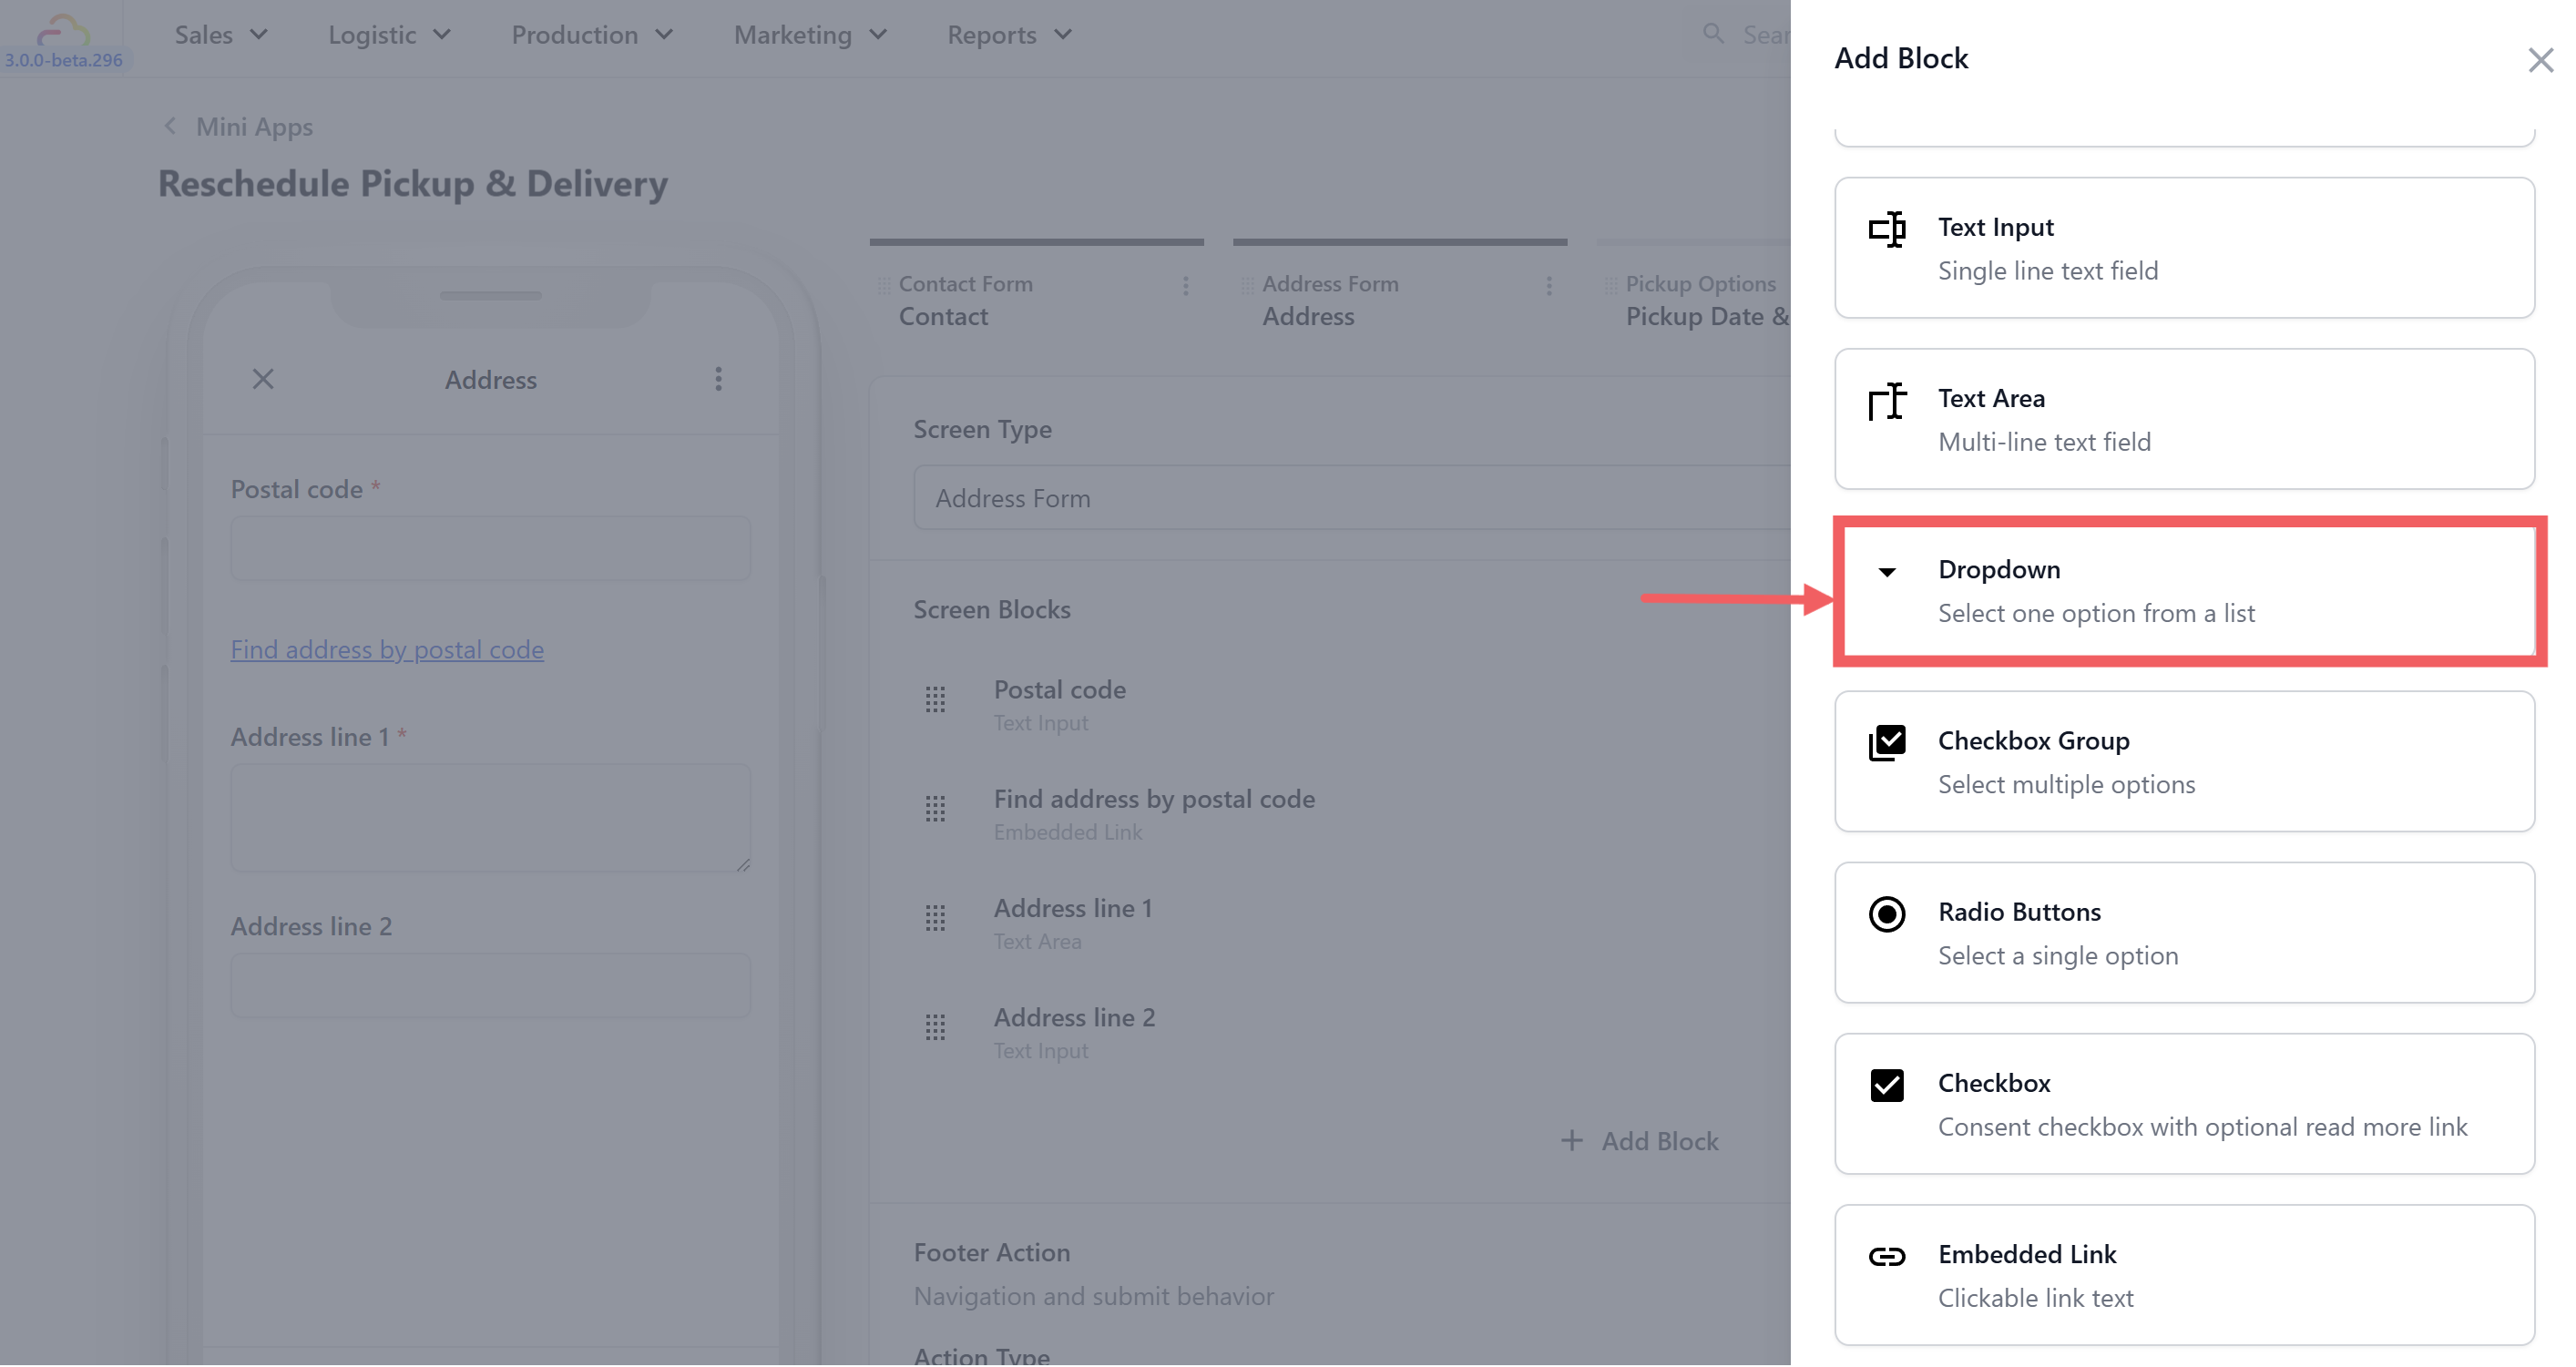Viewport: 2576px width, 1367px height.
Task: Click drag handle beside Postal code block
Action: click(934, 699)
